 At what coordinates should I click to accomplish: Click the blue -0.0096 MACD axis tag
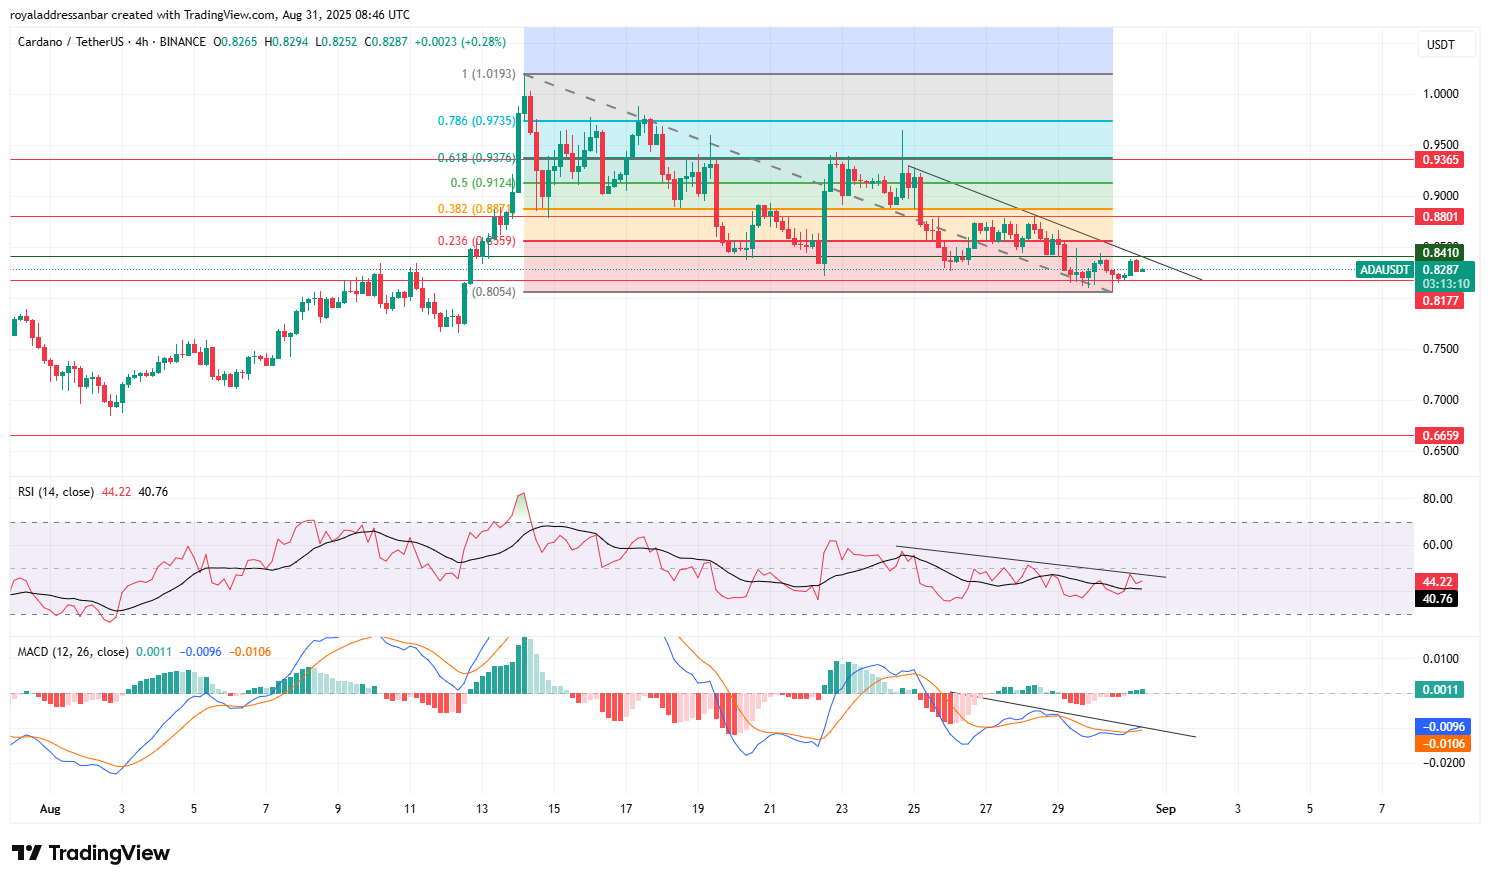click(x=1442, y=727)
